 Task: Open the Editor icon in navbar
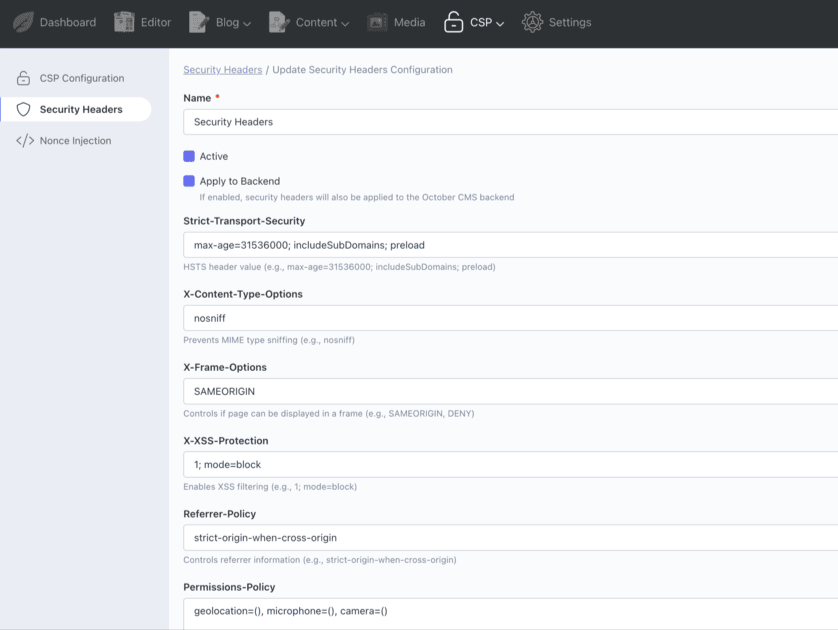[124, 22]
